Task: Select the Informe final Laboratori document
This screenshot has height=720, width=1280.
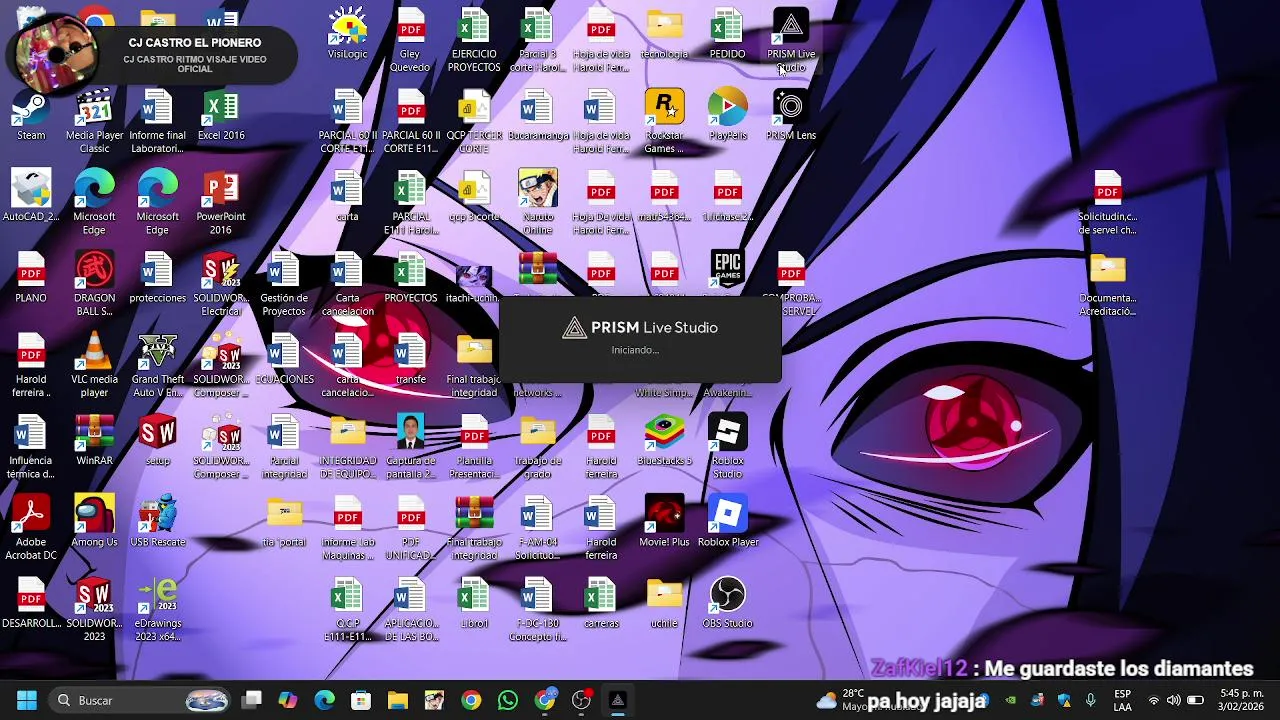Action: tap(158, 121)
